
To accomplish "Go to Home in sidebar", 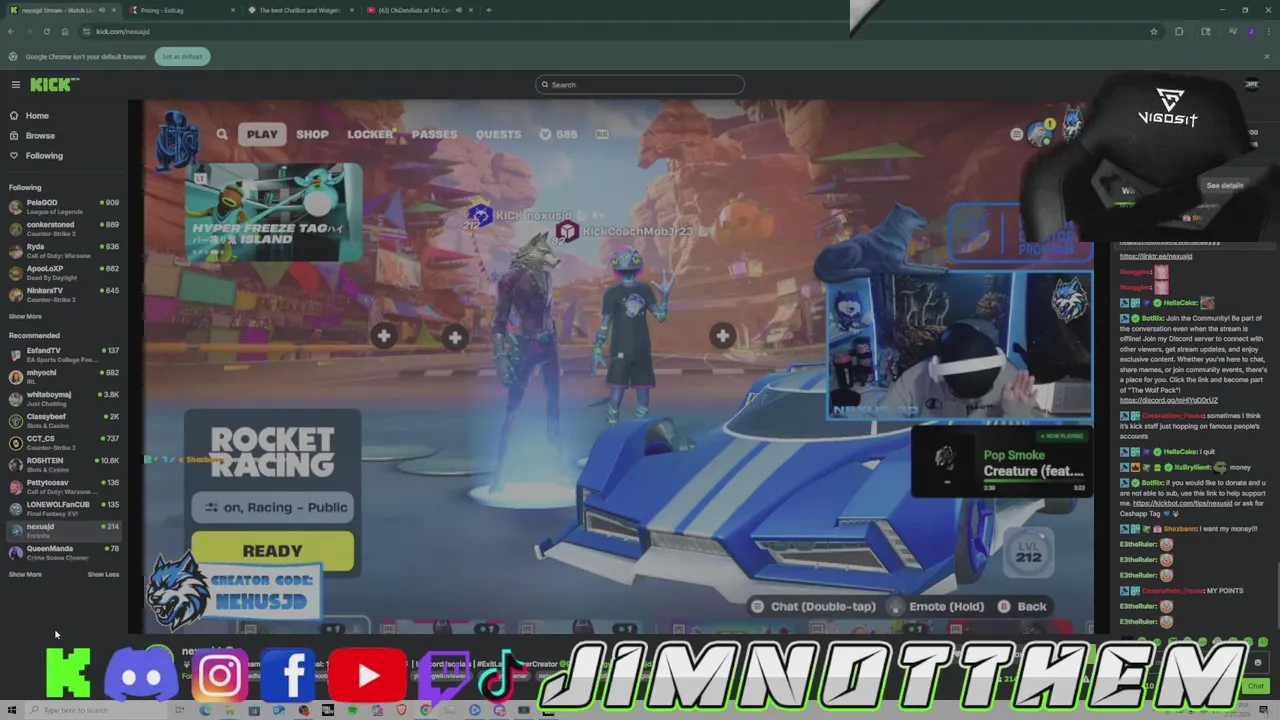I will coord(37,116).
